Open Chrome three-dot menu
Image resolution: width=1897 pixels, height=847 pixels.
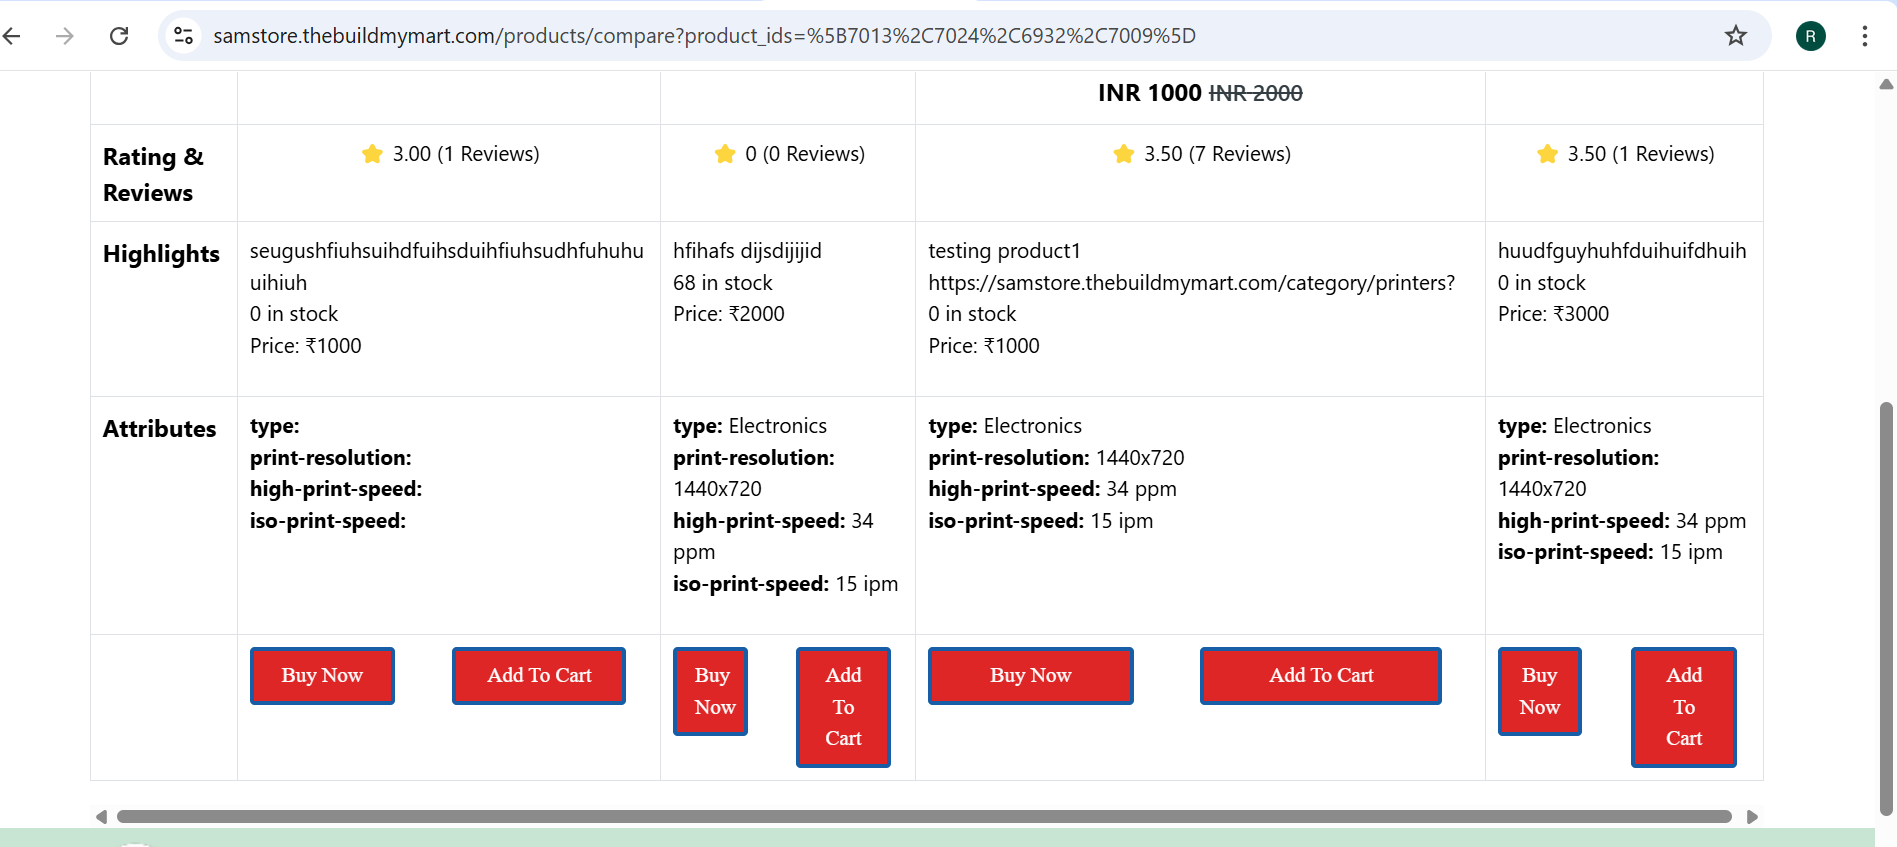point(1865,36)
